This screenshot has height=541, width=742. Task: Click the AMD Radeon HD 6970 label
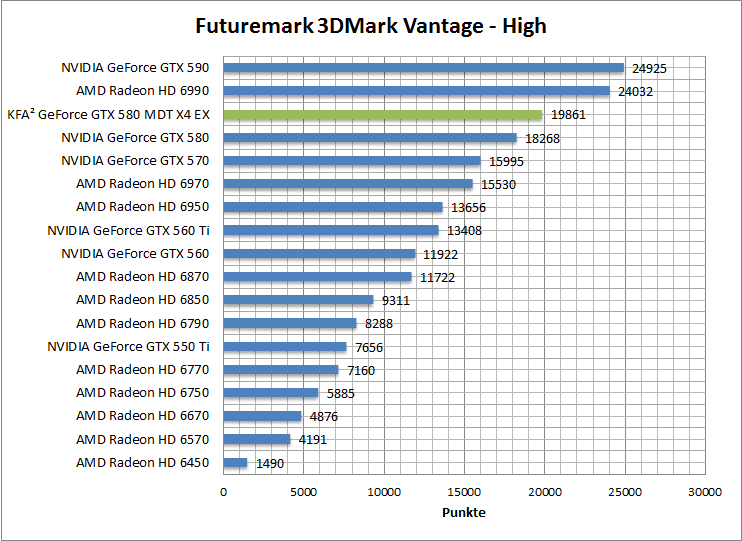(x=142, y=183)
